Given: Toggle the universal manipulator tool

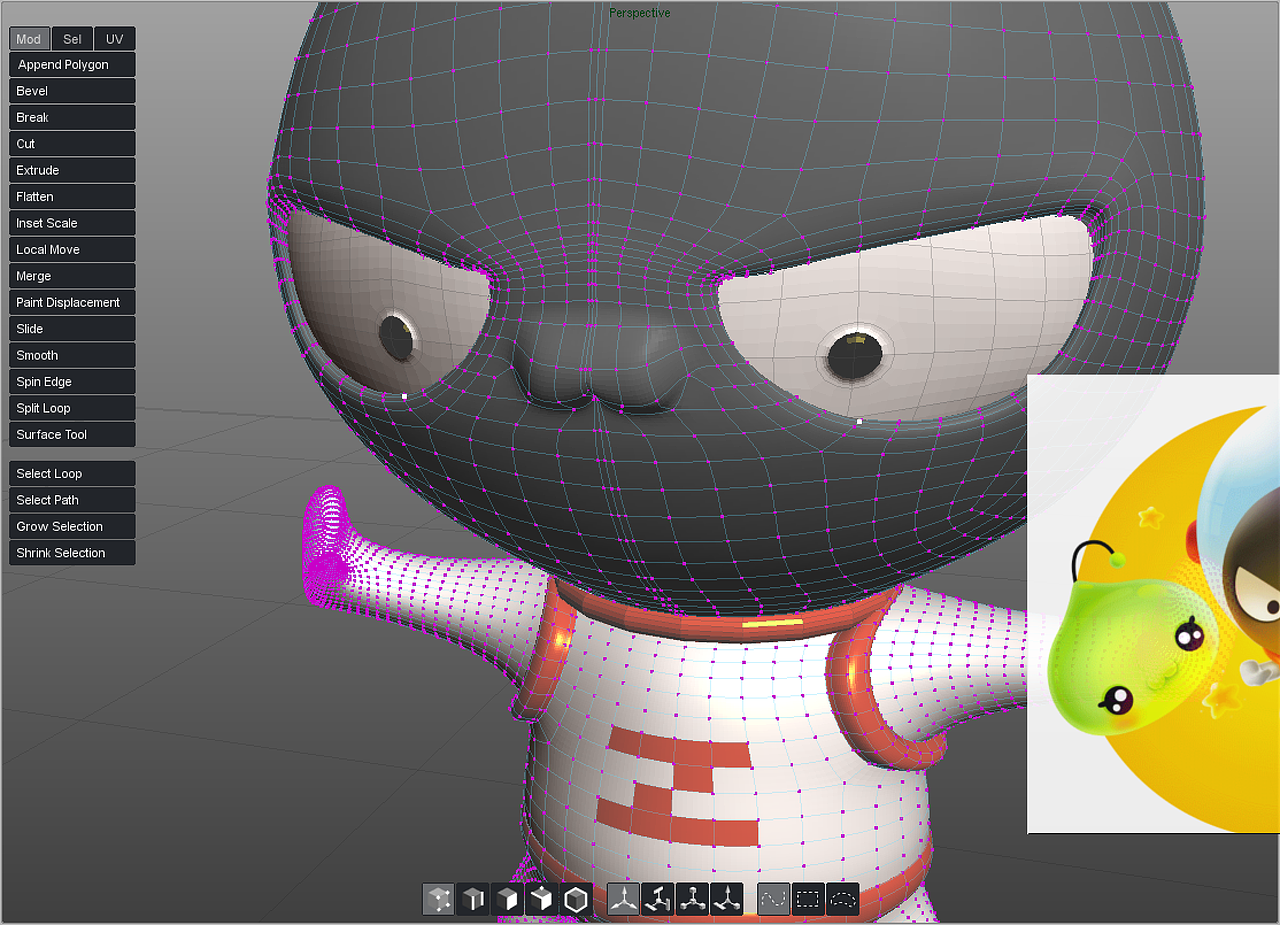Looking at the screenshot, I should tap(727, 899).
